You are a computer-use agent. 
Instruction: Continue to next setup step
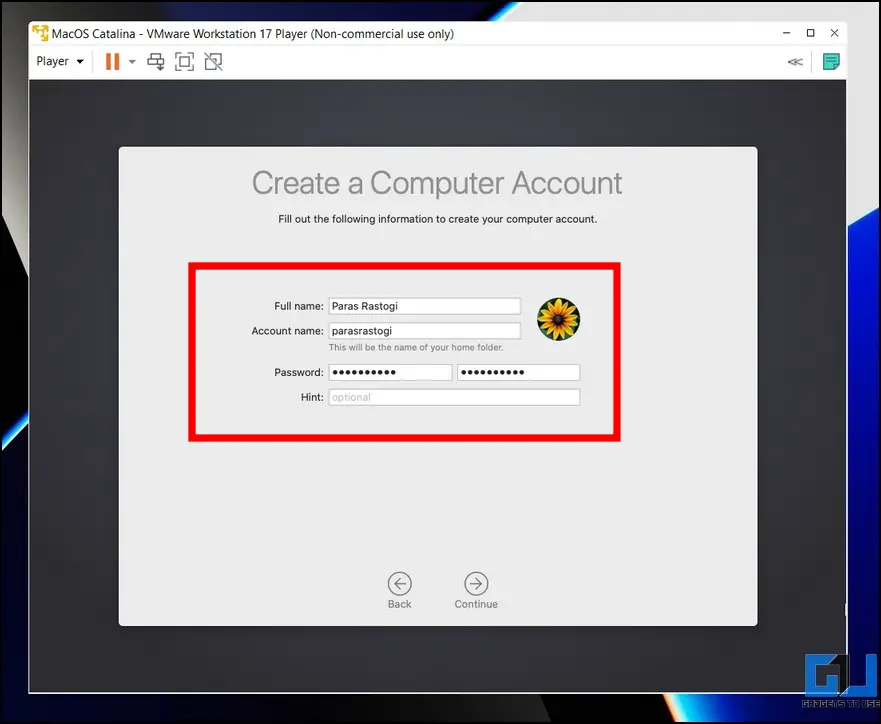(476, 590)
